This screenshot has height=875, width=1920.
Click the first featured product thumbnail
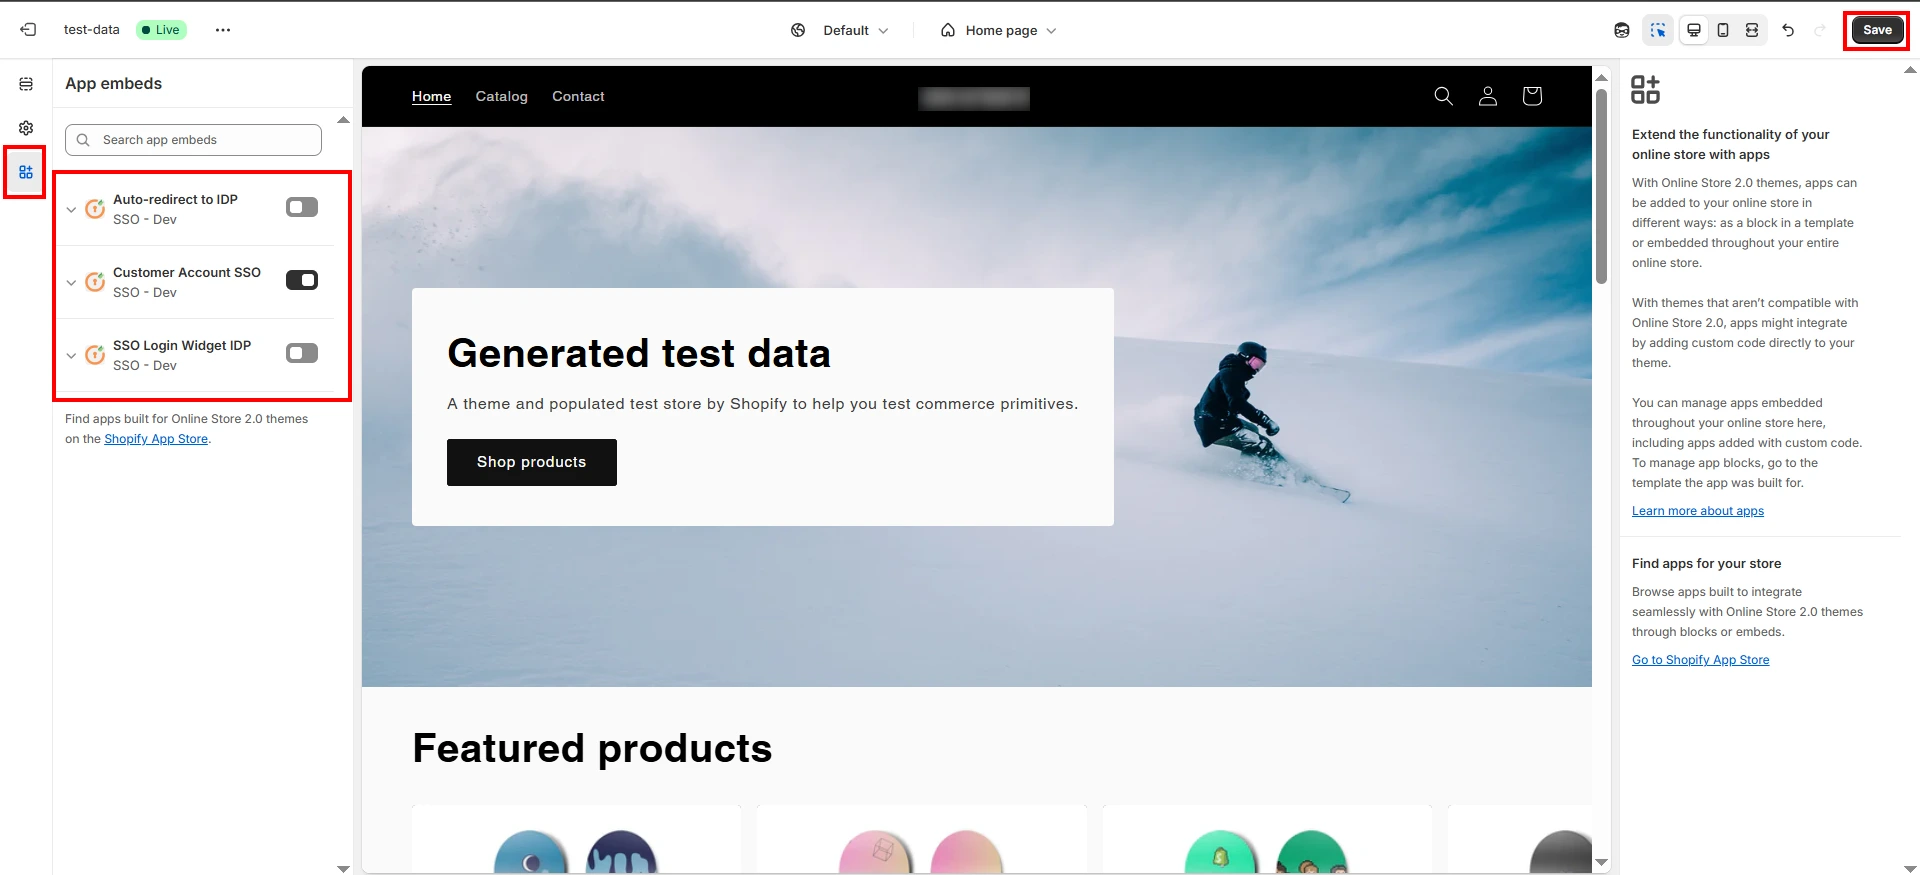[576, 840]
